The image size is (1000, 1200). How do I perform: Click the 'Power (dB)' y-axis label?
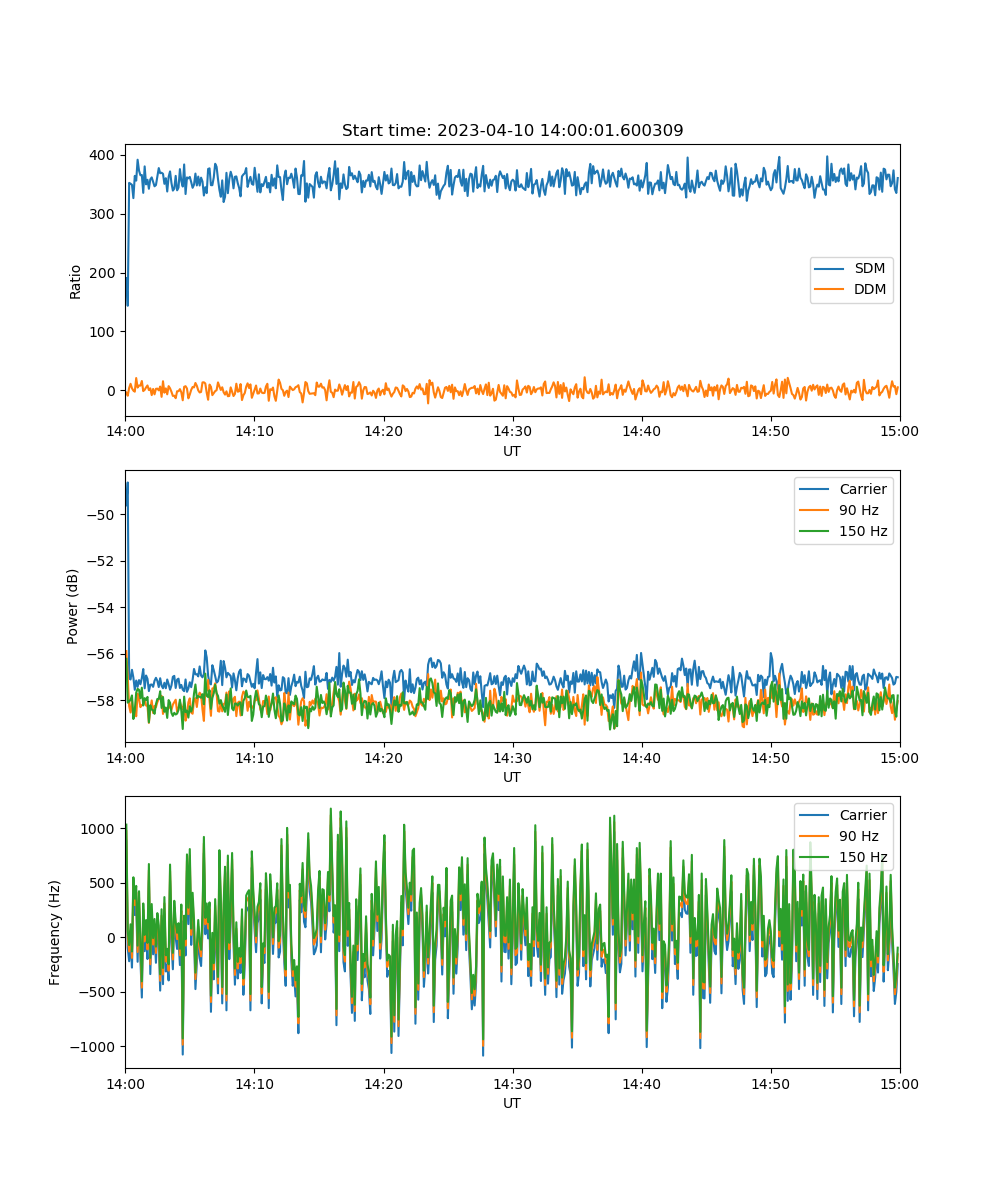[74, 606]
